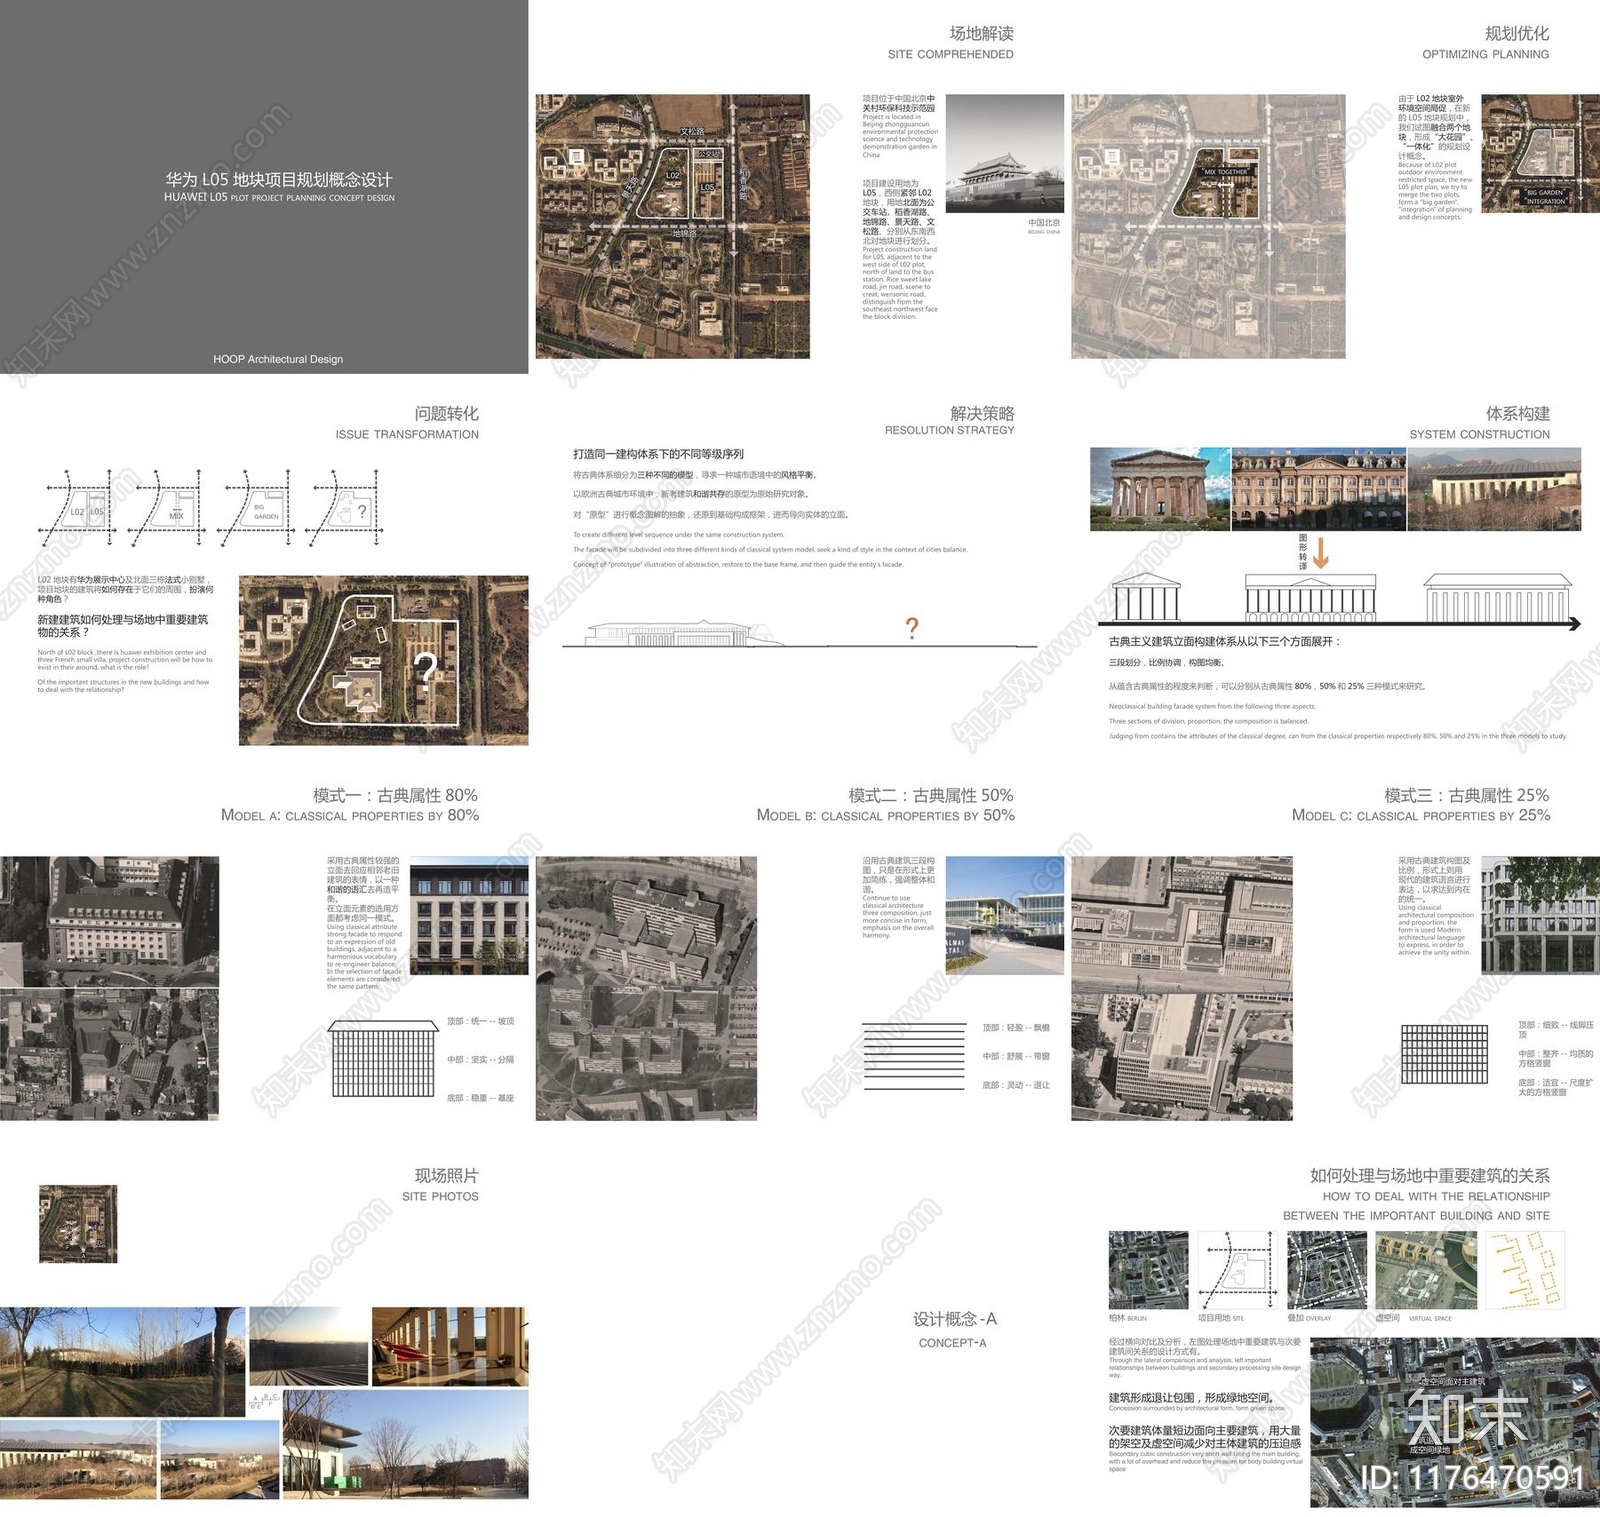Open the site aerial map with road labels
This screenshot has width=1600, height=1517.
click(x=673, y=226)
